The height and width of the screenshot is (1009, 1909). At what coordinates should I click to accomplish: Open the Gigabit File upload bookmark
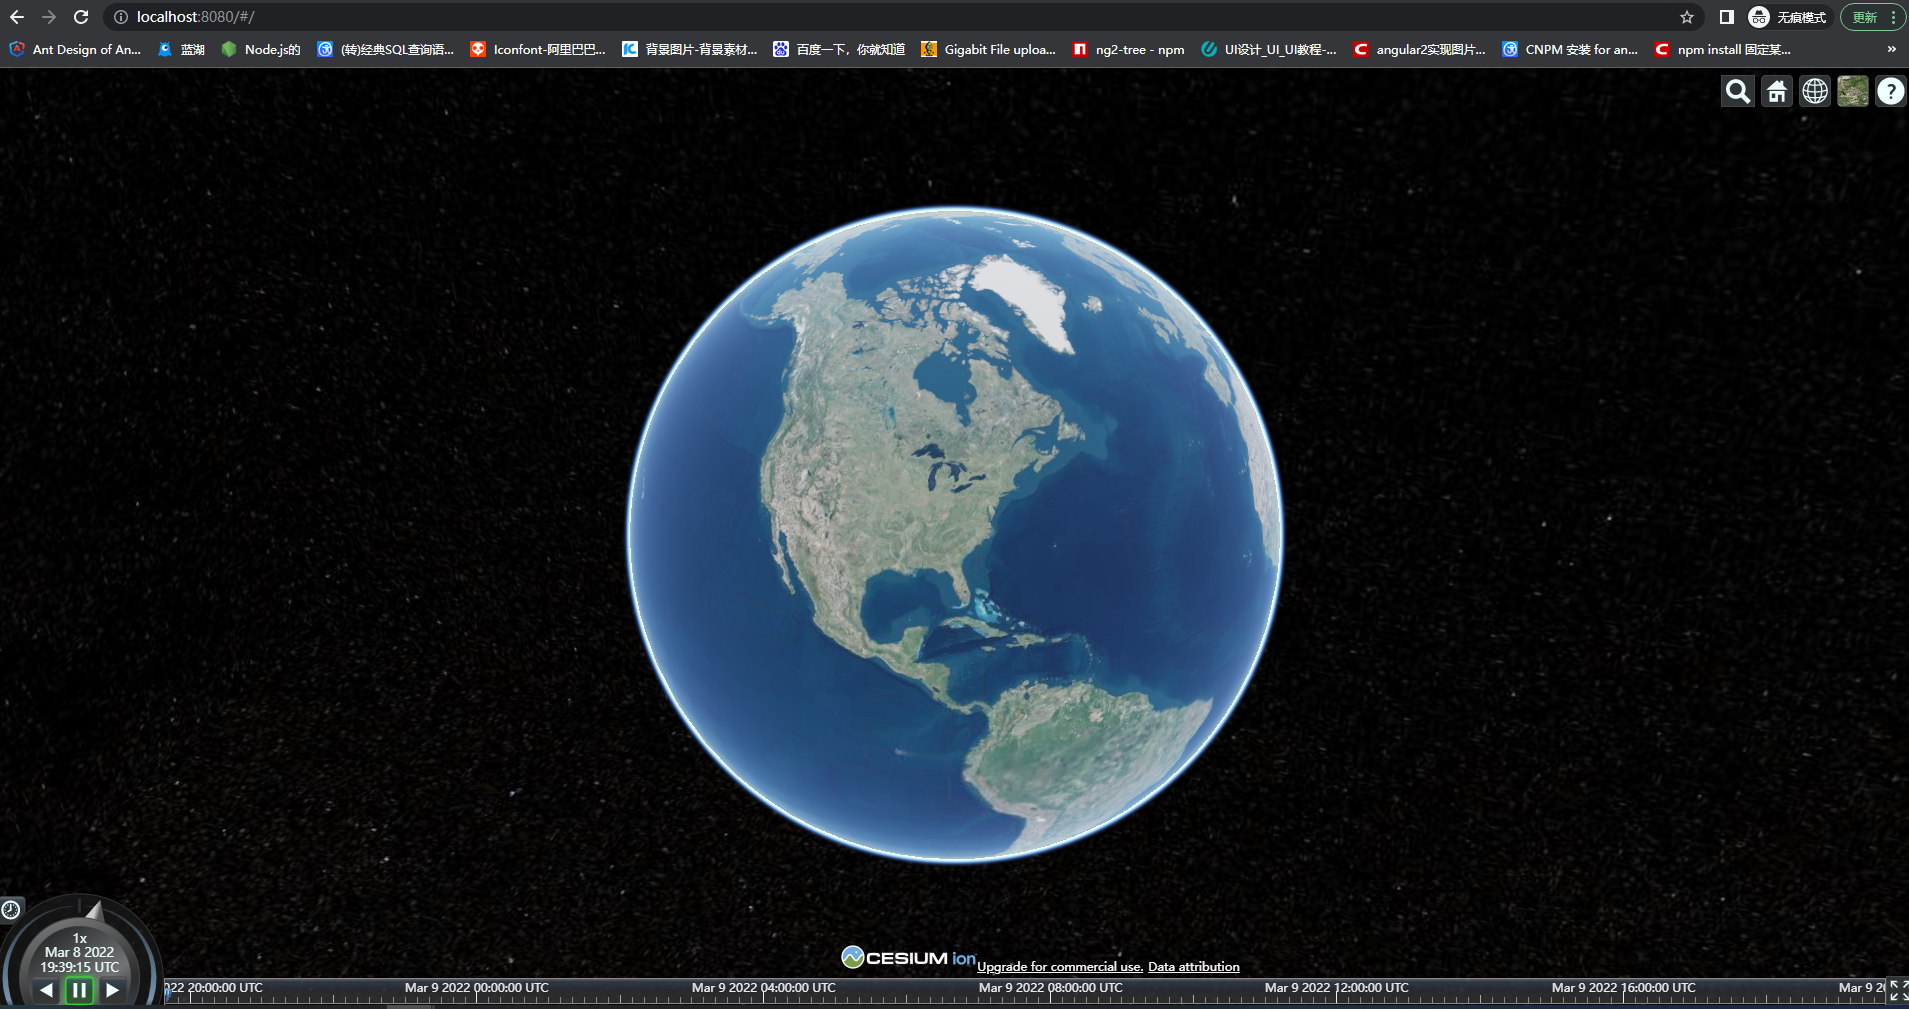click(989, 49)
